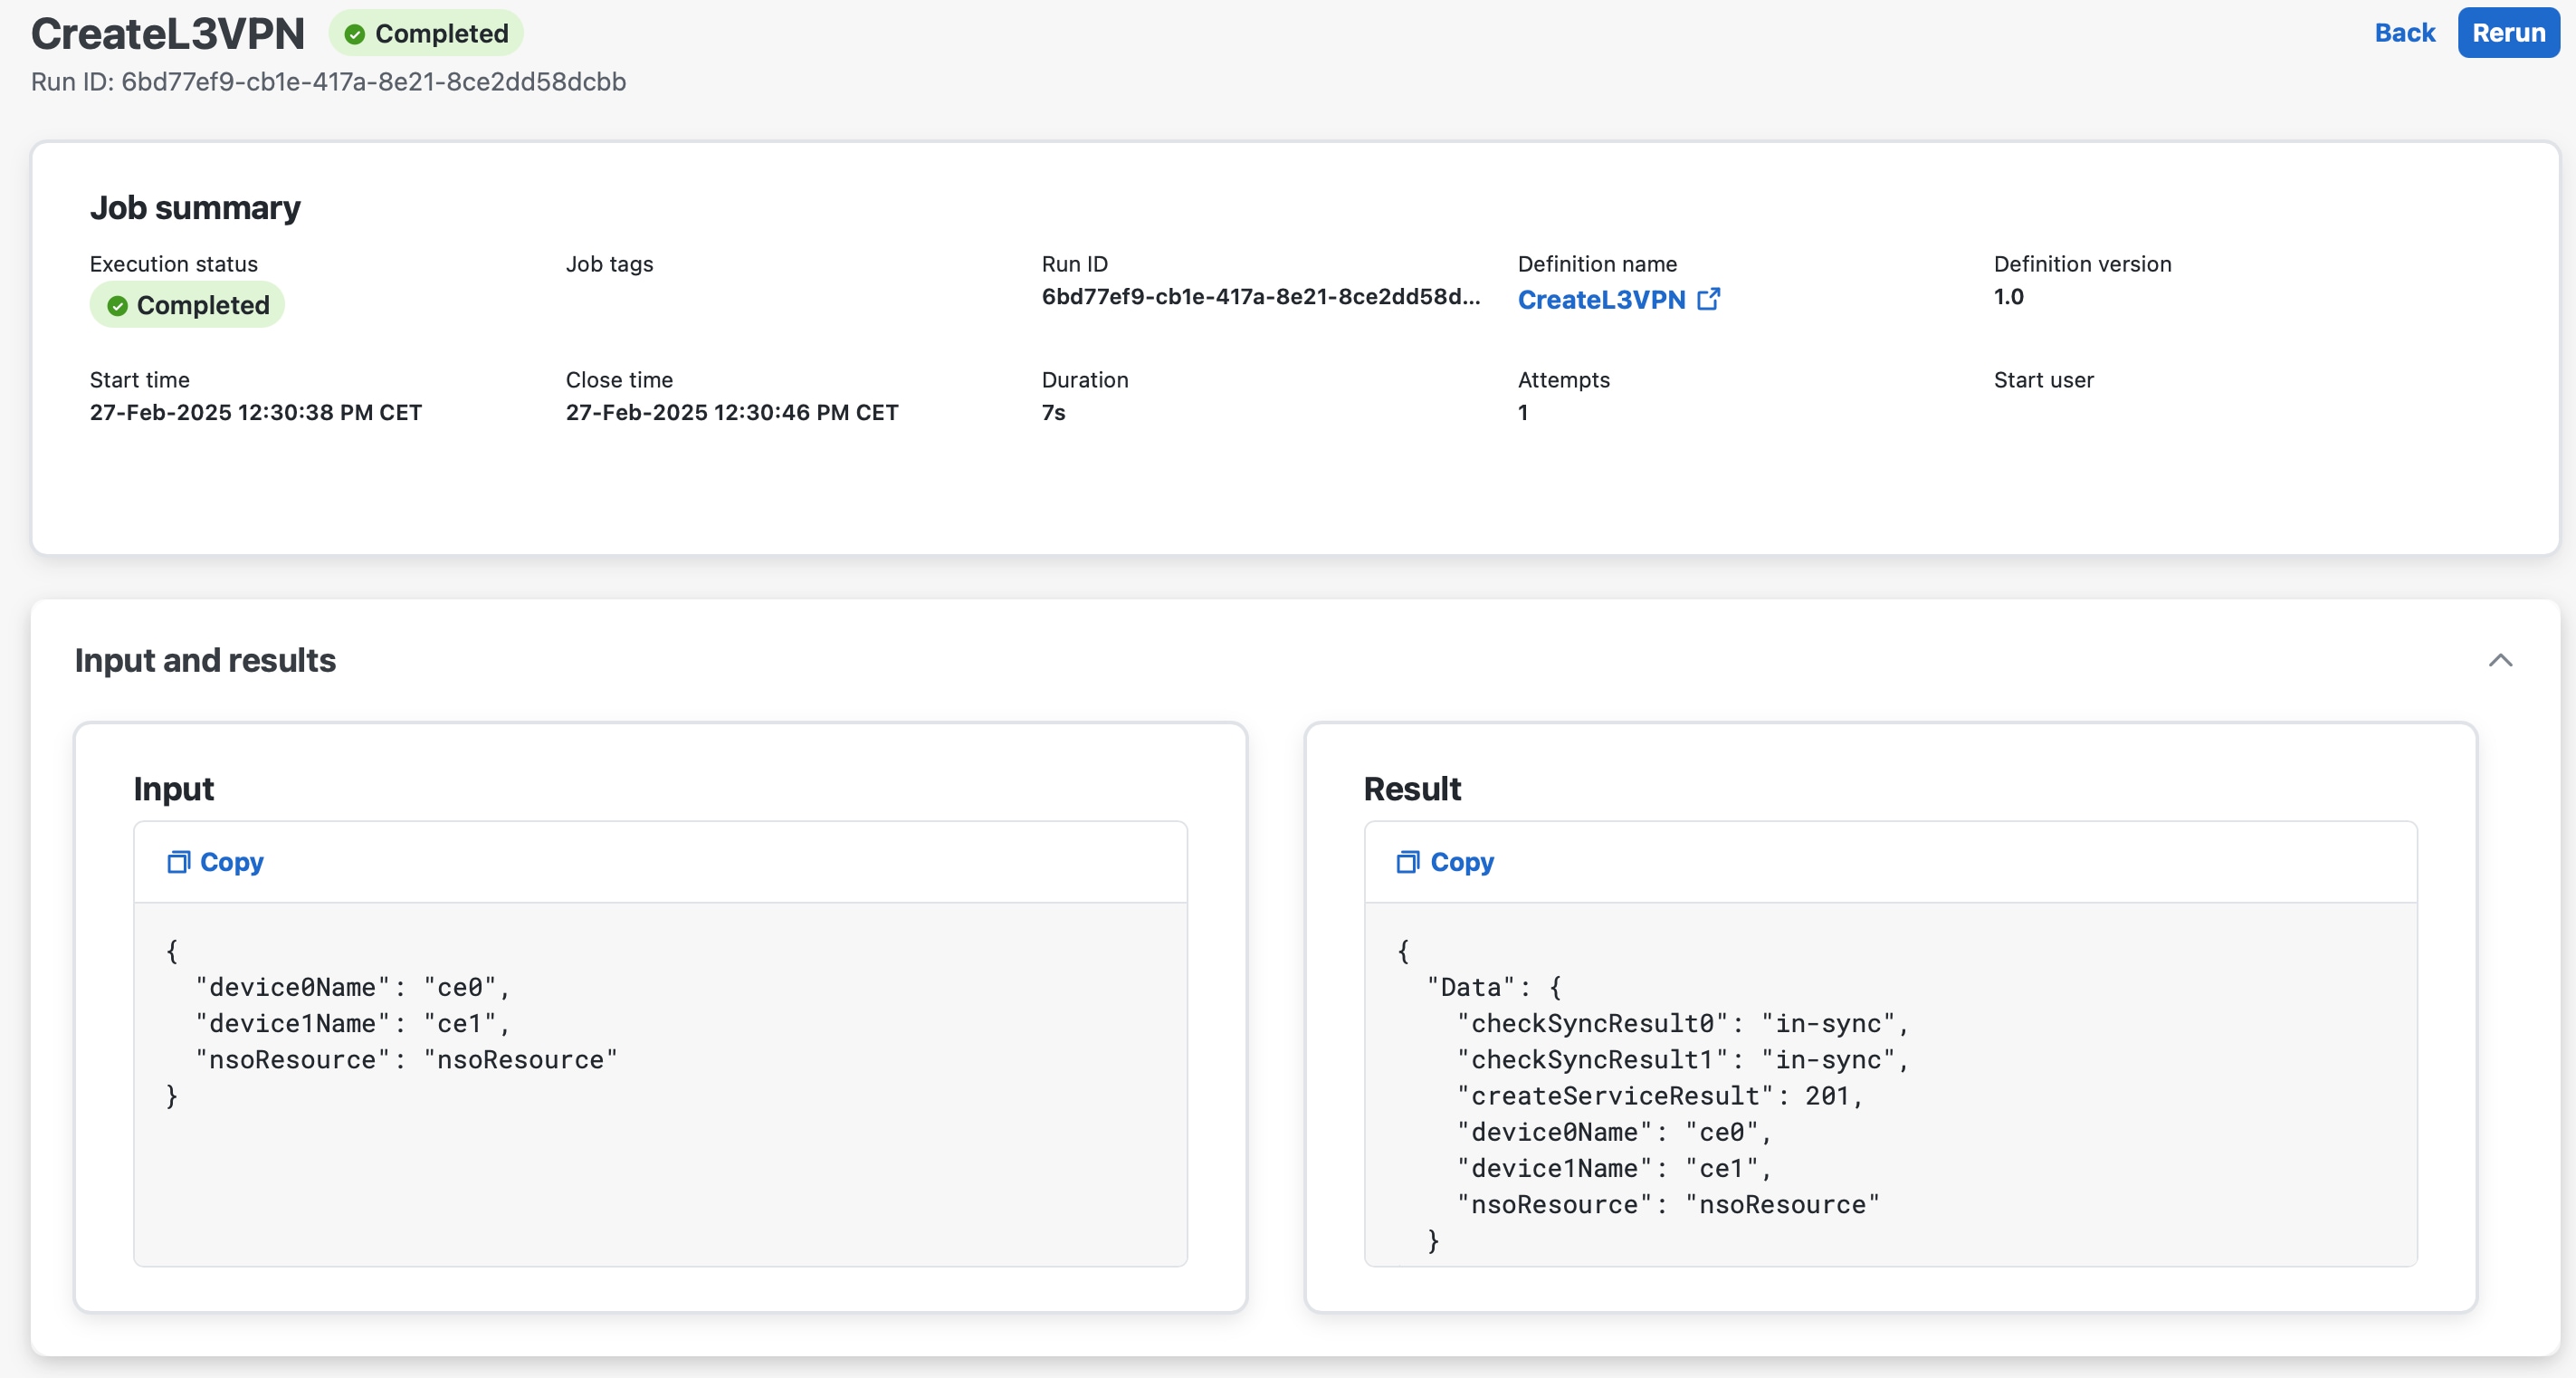2576x1378 pixels.
Task: Click the createServiceResult line in Result
Action: click(1658, 1096)
